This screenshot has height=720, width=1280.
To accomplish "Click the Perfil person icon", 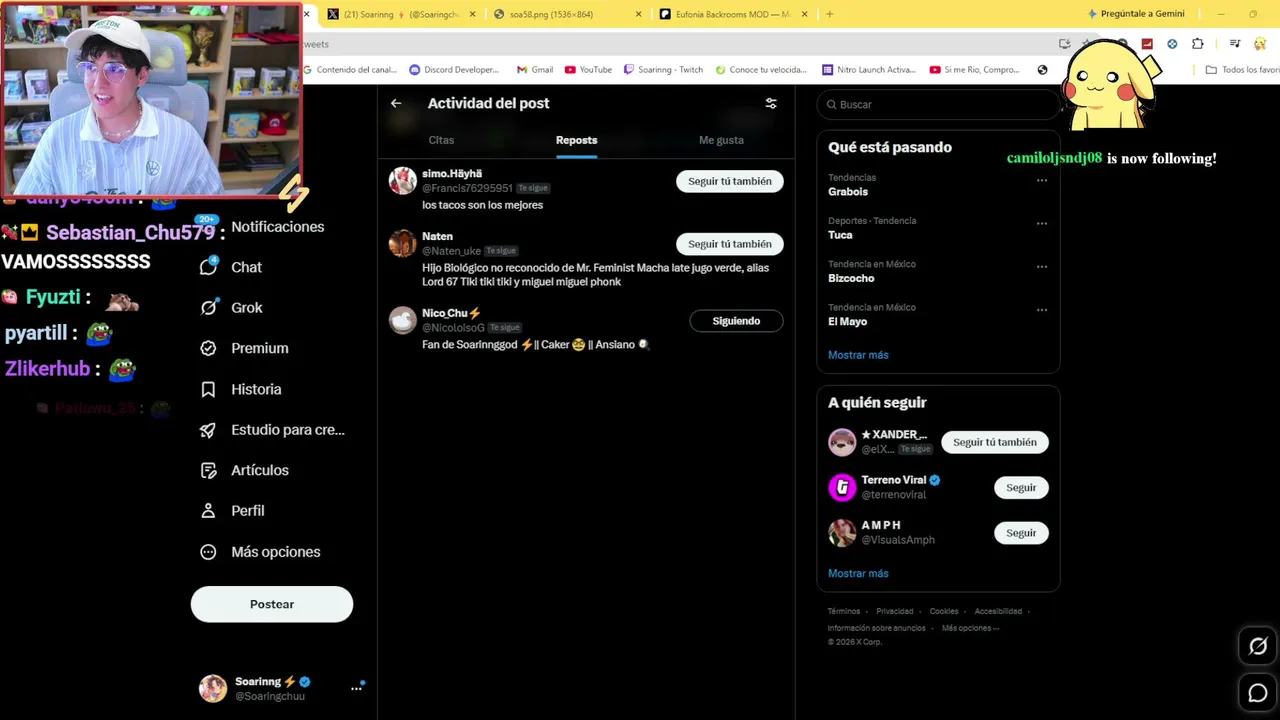I will (209, 511).
